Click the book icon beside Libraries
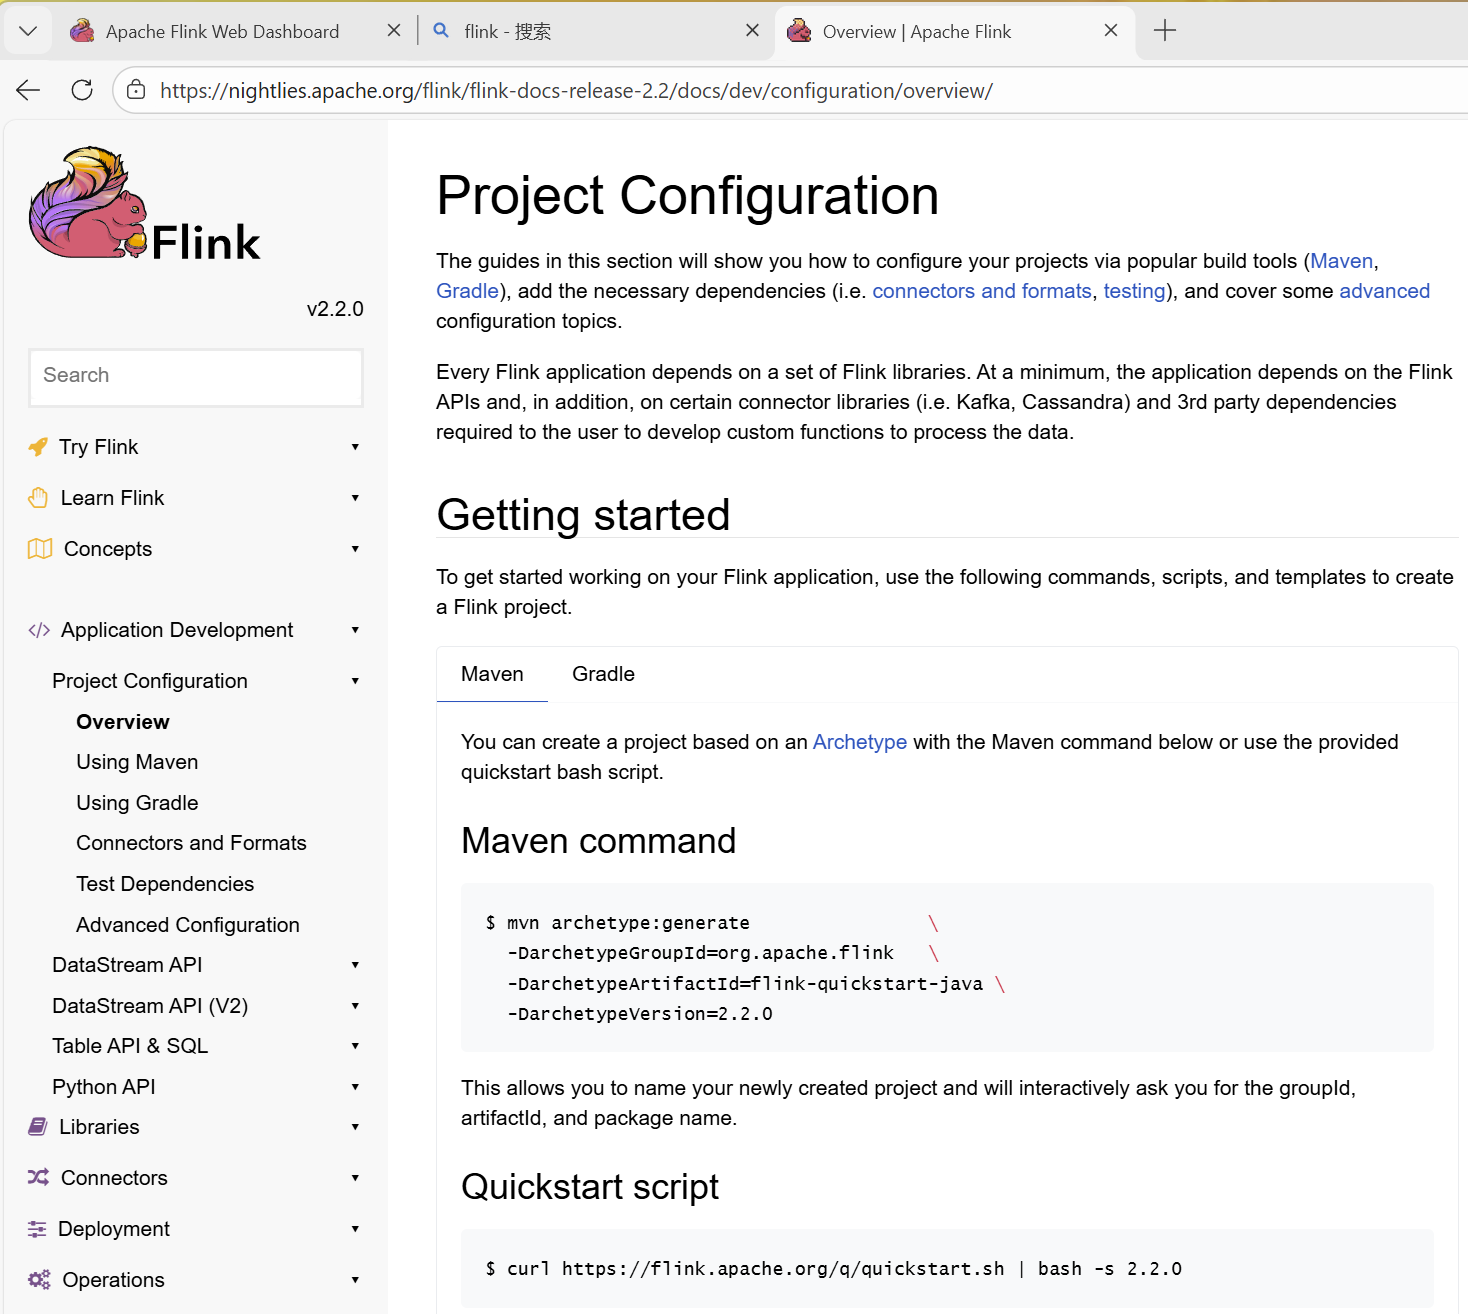Image resolution: width=1468 pixels, height=1314 pixels. (38, 1127)
